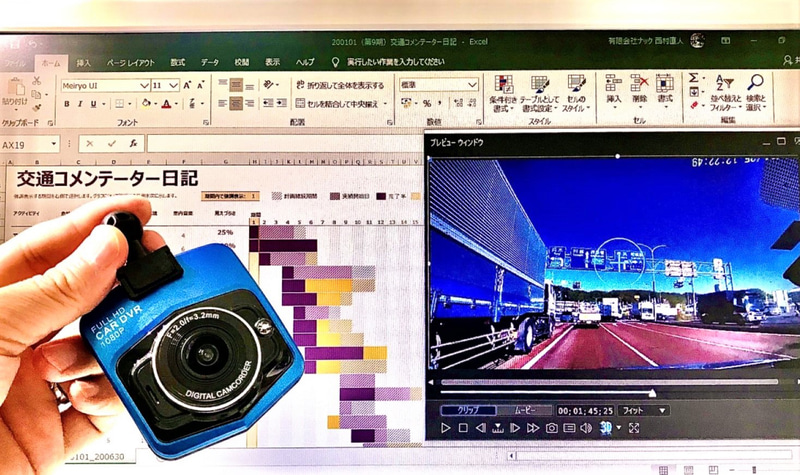The width and height of the screenshot is (800, 475).
Task: Toggle Wrap Text (折り返して全体を表示する)
Action: tap(340, 85)
